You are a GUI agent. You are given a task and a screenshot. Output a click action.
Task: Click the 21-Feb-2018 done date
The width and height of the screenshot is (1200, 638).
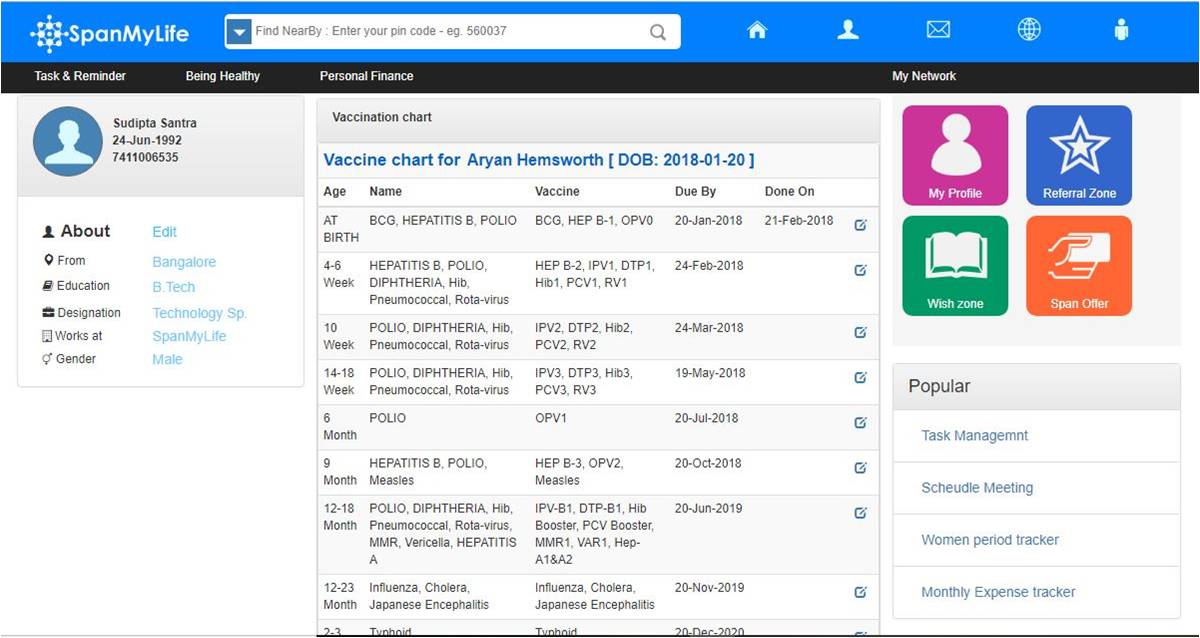[799, 220]
